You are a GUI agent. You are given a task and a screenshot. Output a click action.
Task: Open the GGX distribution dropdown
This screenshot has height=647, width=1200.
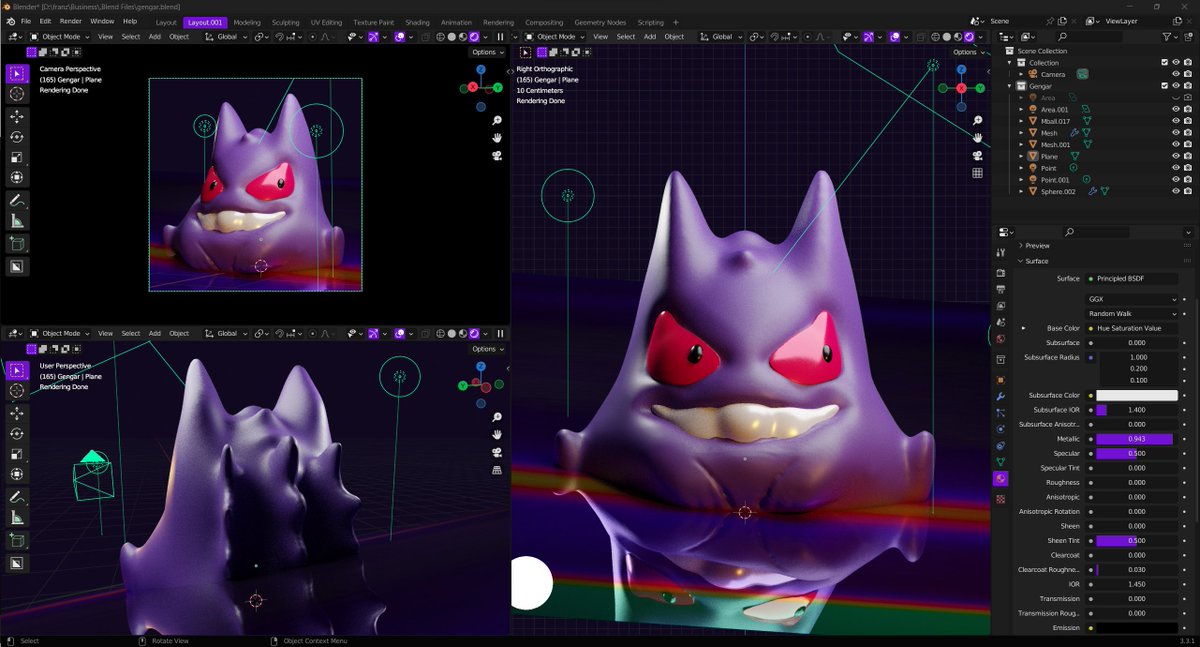[1133, 299]
